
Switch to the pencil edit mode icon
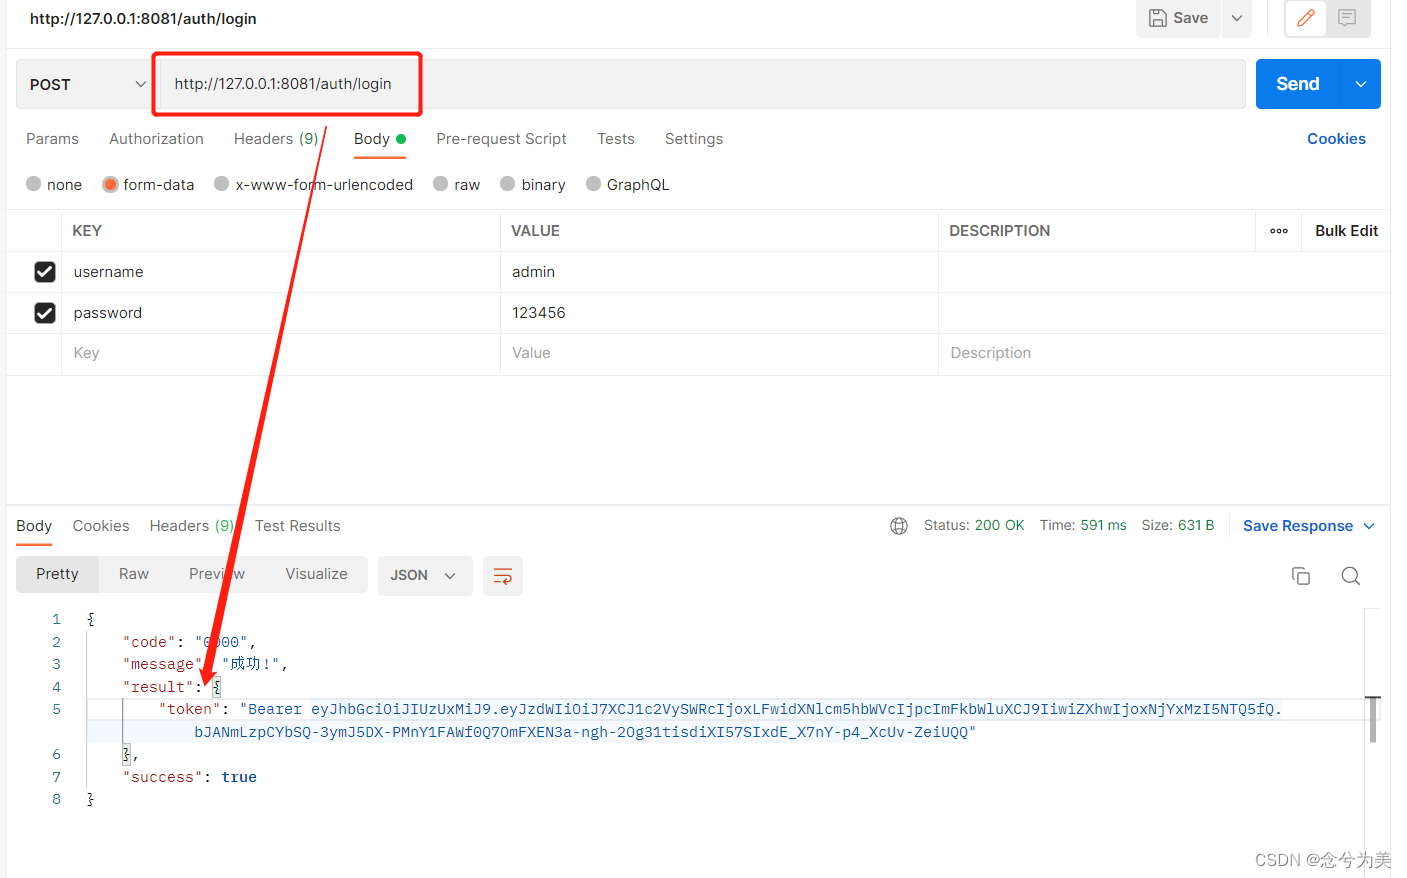click(x=1305, y=18)
